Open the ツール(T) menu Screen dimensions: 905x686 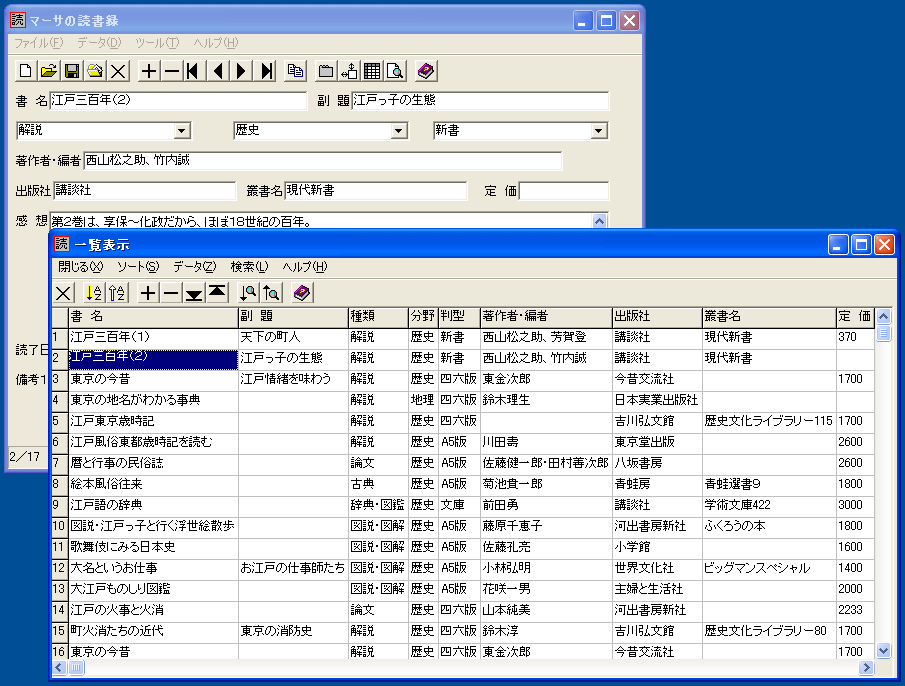pos(157,43)
